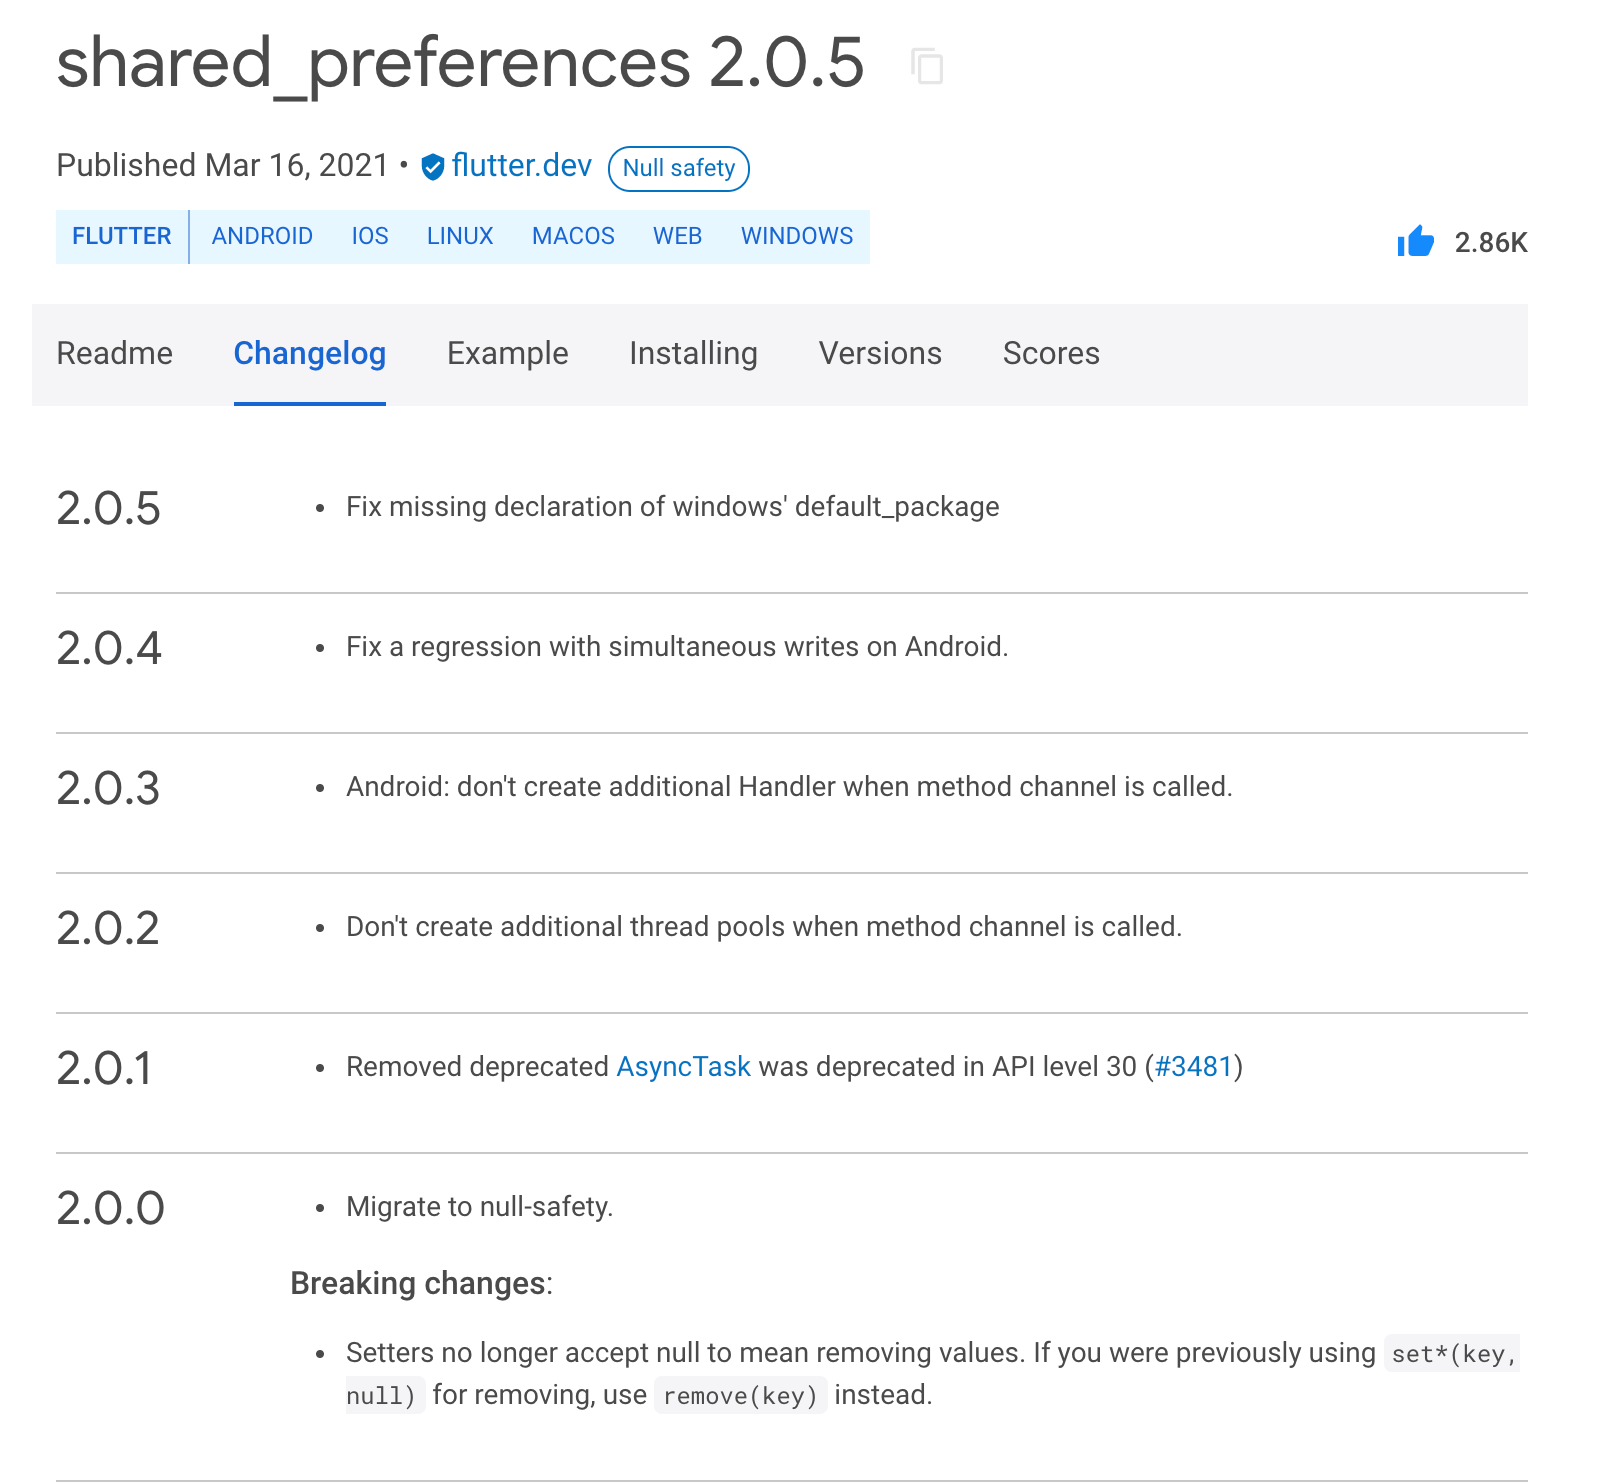Select the IOS platform tag

click(x=370, y=236)
